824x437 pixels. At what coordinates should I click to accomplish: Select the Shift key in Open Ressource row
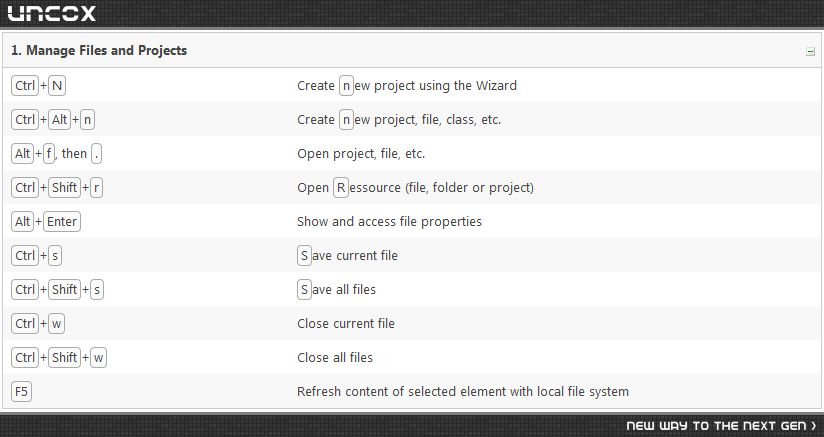[65, 188]
